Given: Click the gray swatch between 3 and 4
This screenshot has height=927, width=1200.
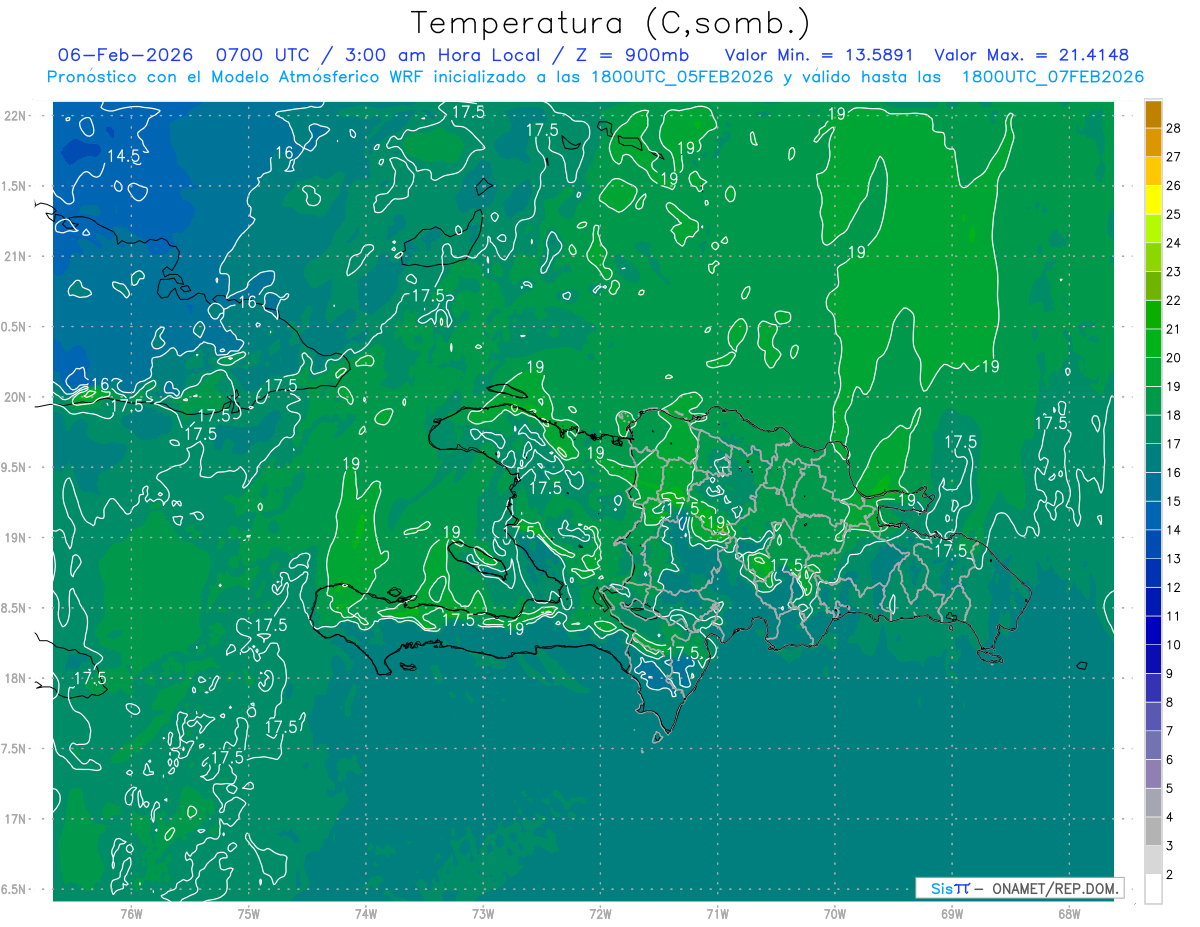Looking at the screenshot, I should click(1153, 831).
